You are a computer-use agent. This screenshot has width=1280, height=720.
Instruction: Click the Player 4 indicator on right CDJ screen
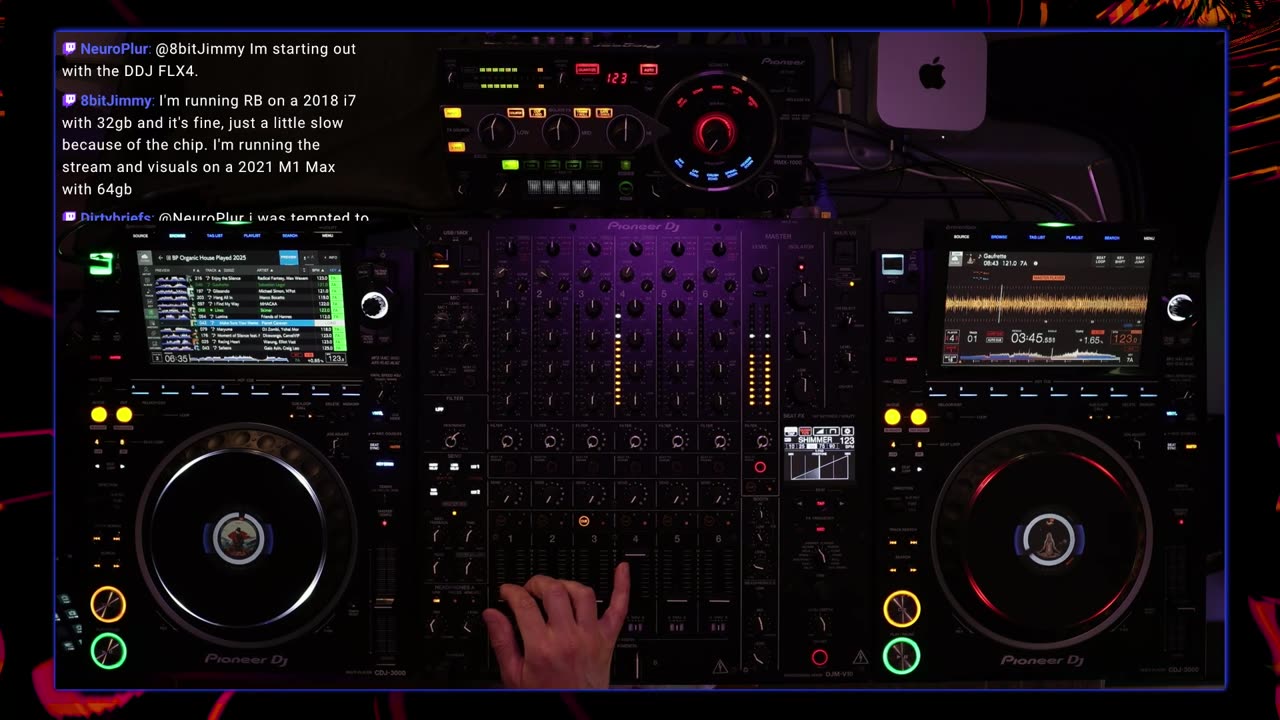tap(952, 337)
